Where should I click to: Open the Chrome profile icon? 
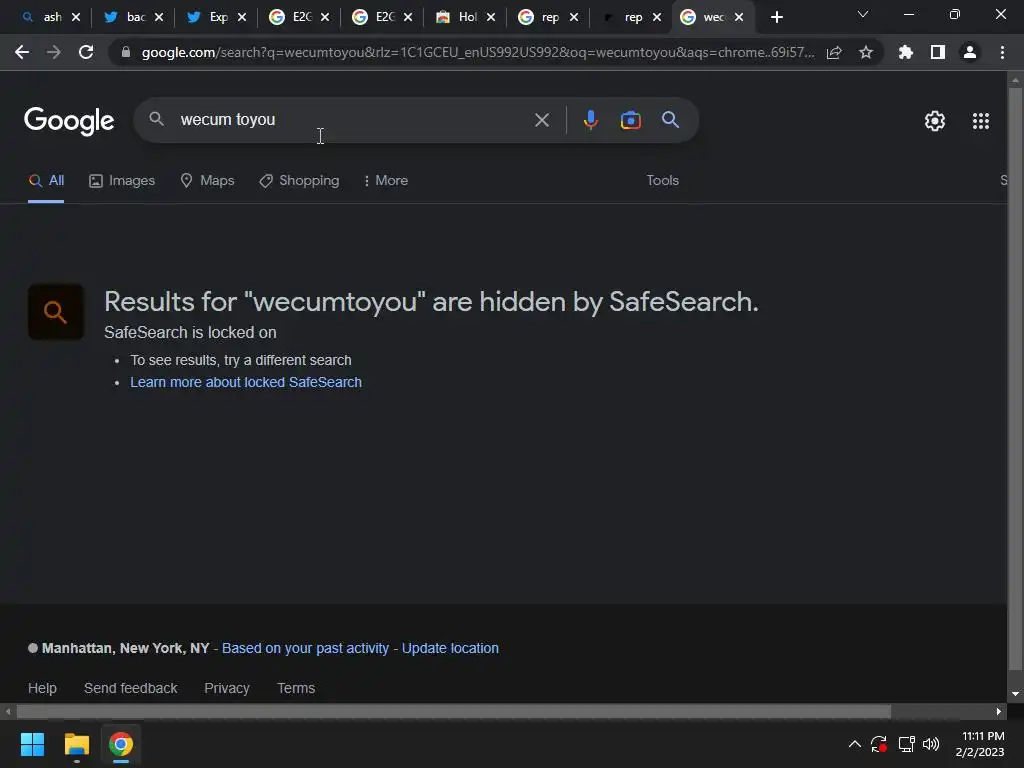[970, 52]
